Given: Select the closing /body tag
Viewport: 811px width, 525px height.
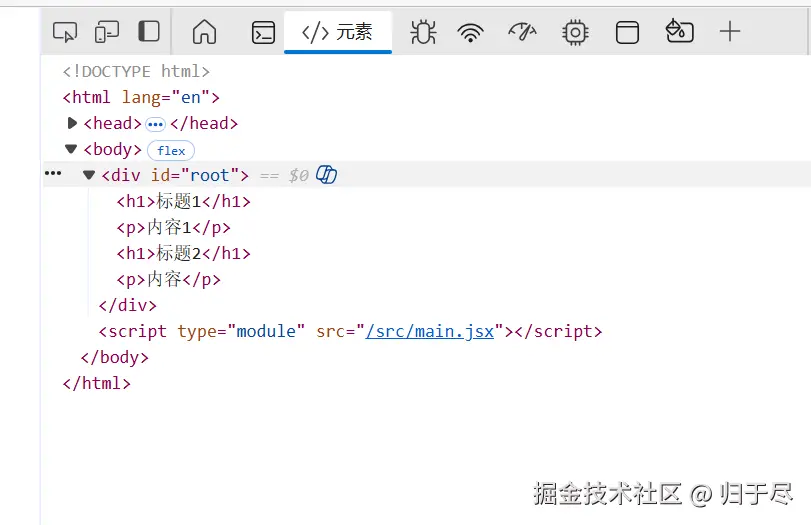Looking at the screenshot, I should 115,357.
